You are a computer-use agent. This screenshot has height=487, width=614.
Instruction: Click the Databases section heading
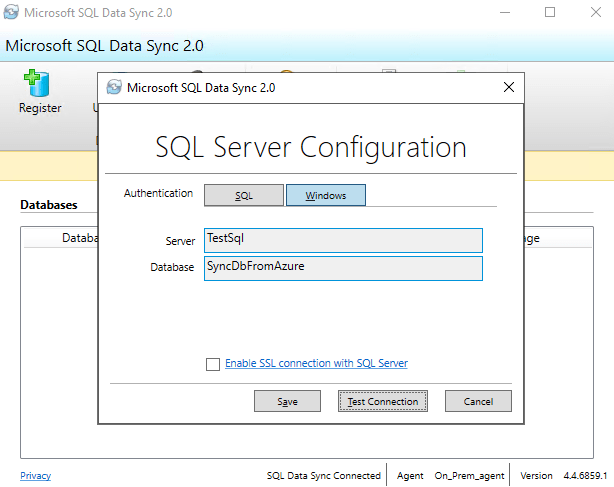49,205
